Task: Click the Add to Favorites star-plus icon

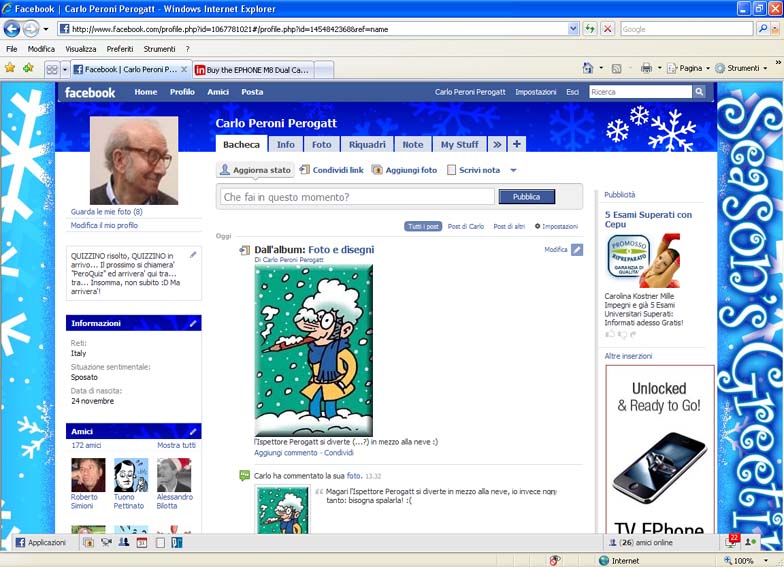Action: (28, 68)
